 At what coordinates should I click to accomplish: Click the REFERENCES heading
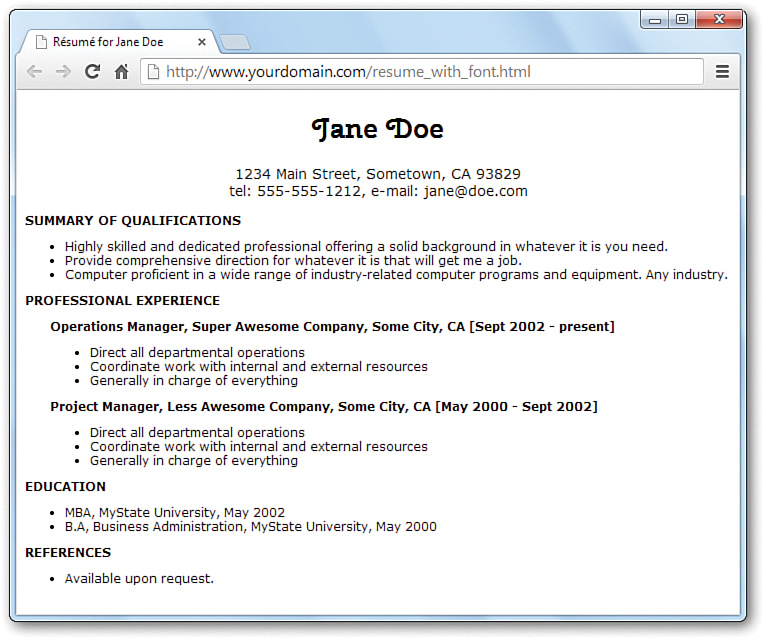(x=68, y=553)
